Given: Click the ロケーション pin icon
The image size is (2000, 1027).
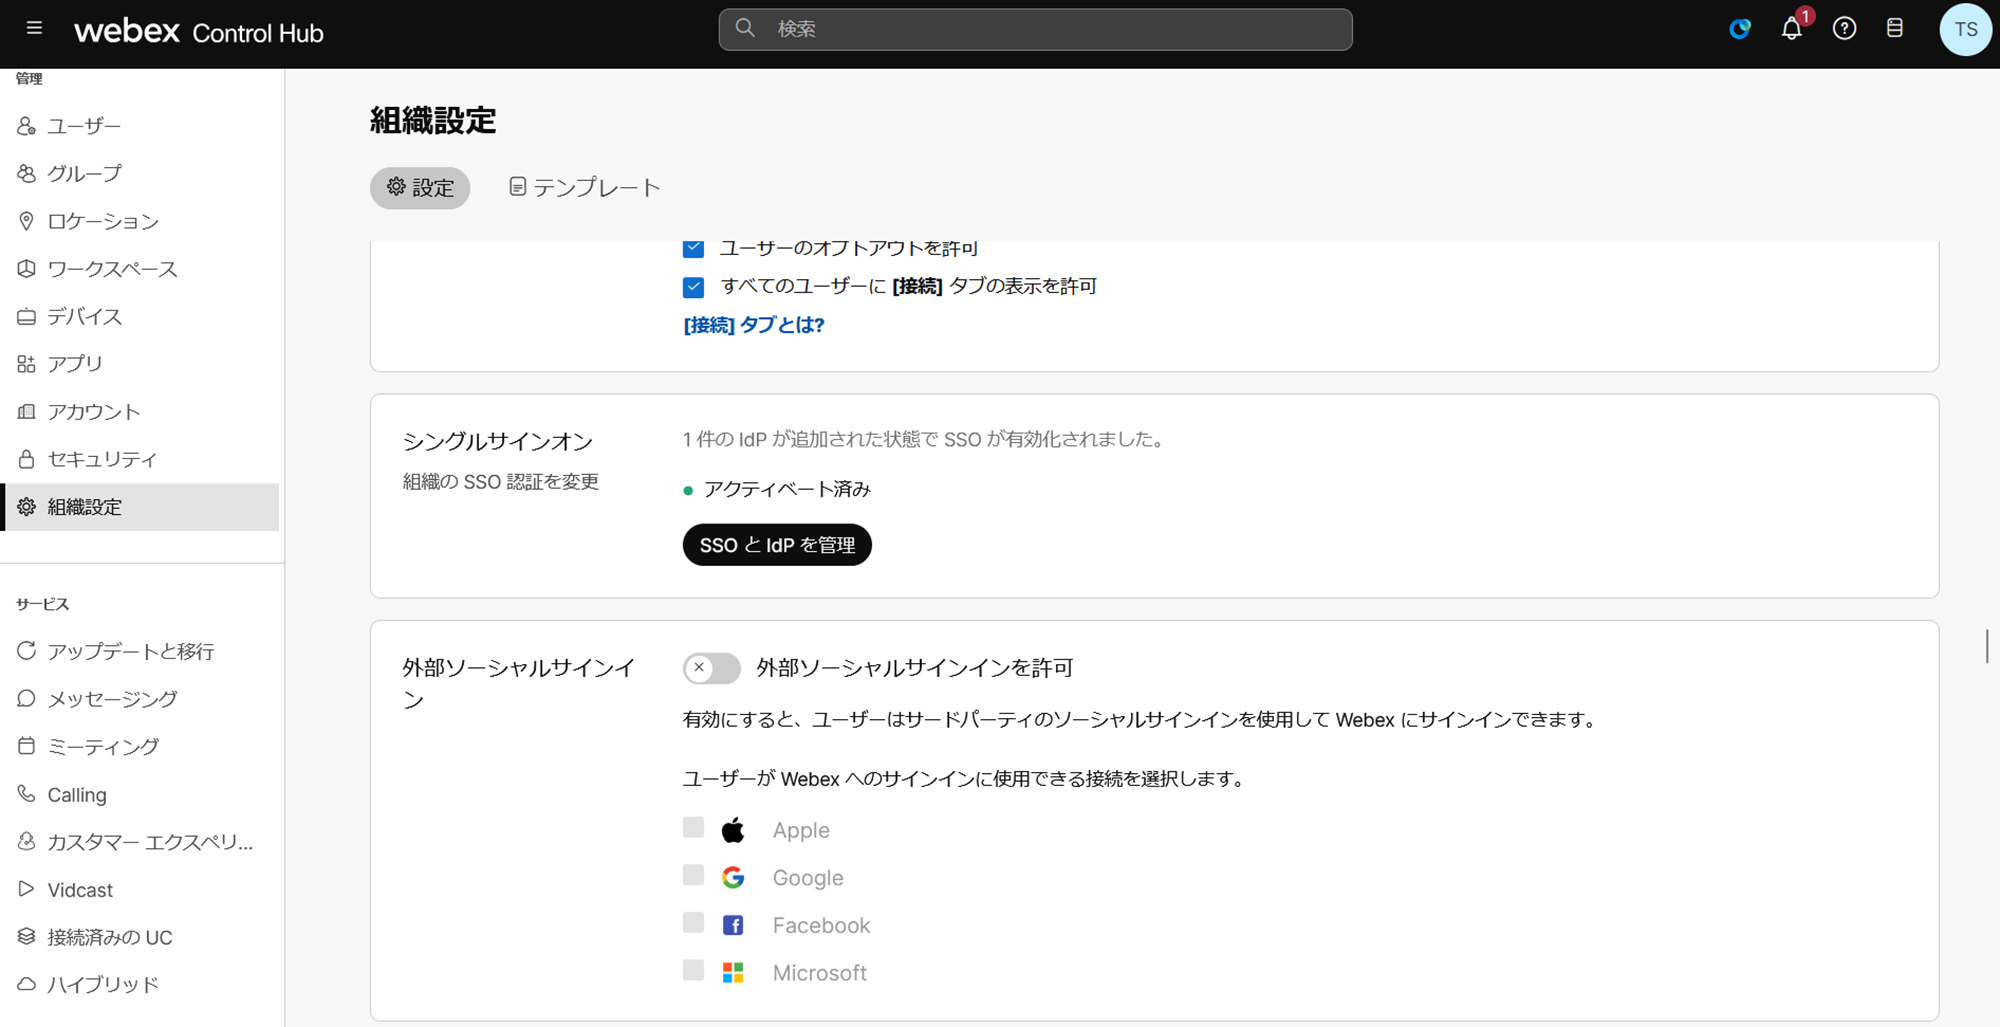Looking at the screenshot, I should 27,221.
